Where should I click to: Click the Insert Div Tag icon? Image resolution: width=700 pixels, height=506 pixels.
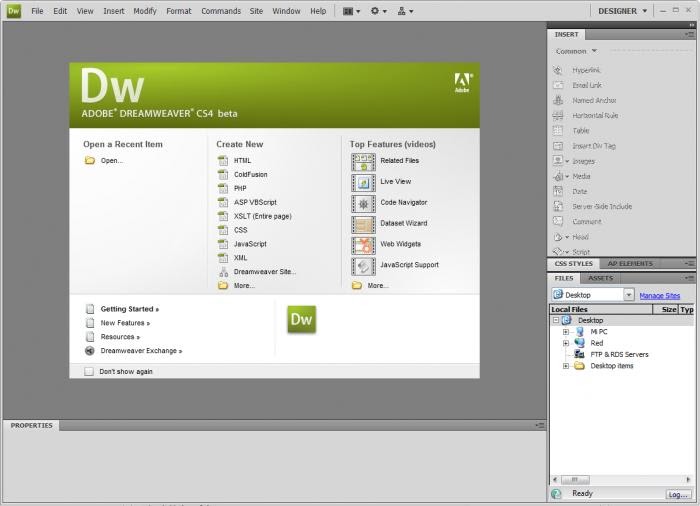pyautogui.click(x=558, y=146)
